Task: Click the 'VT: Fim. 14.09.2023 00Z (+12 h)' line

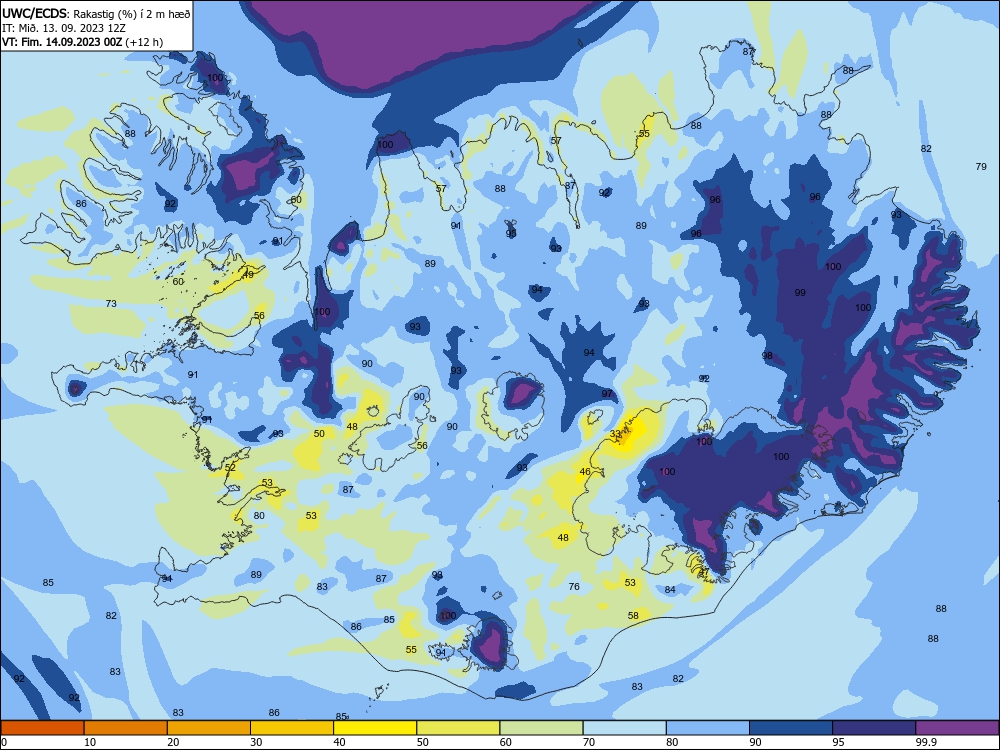Action: [82, 42]
